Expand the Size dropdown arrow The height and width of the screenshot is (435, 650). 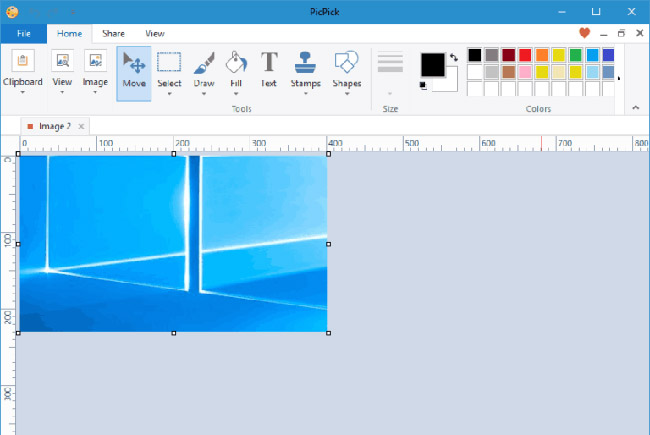coord(390,93)
